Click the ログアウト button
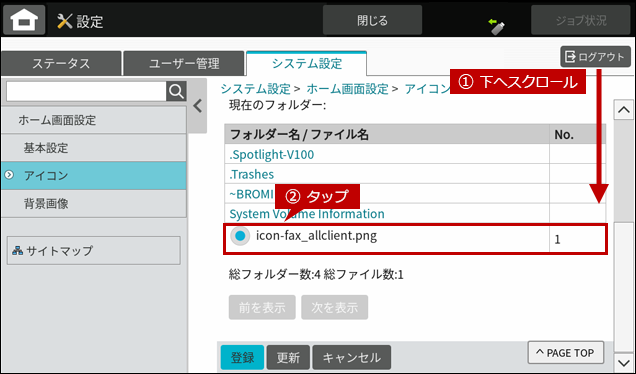Screen dimensions: 636x374 tap(595, 56)
